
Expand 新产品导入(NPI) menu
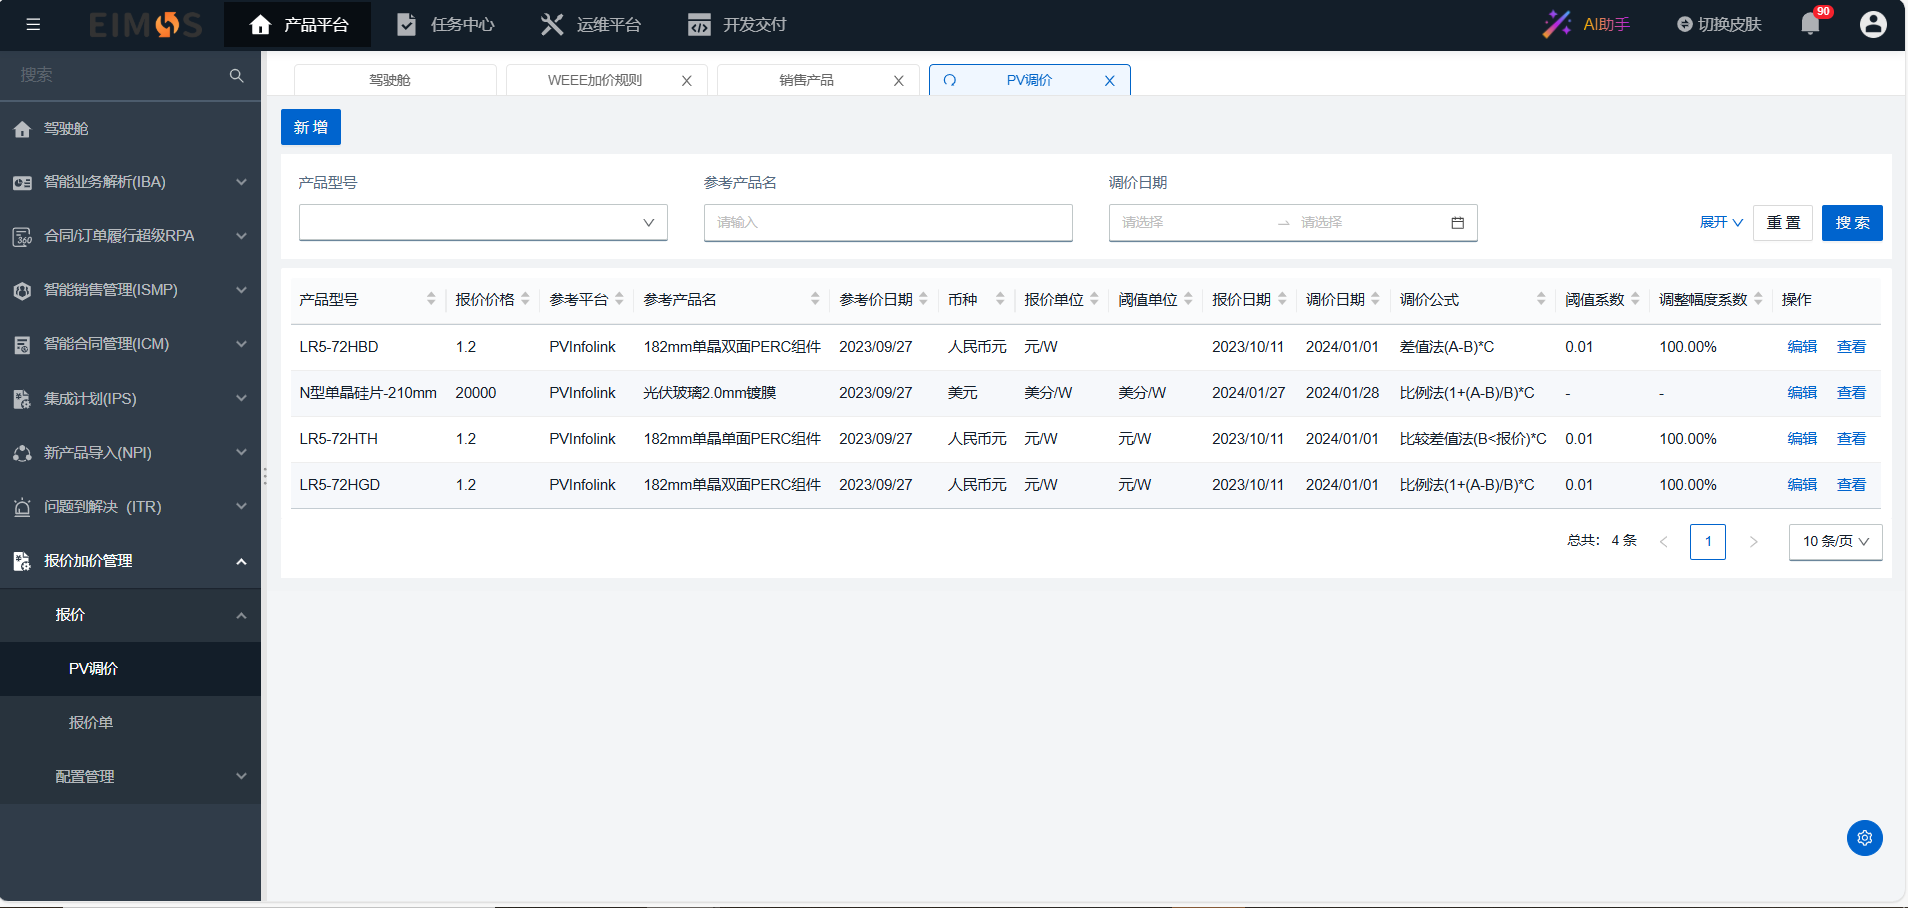click(130, 452)
